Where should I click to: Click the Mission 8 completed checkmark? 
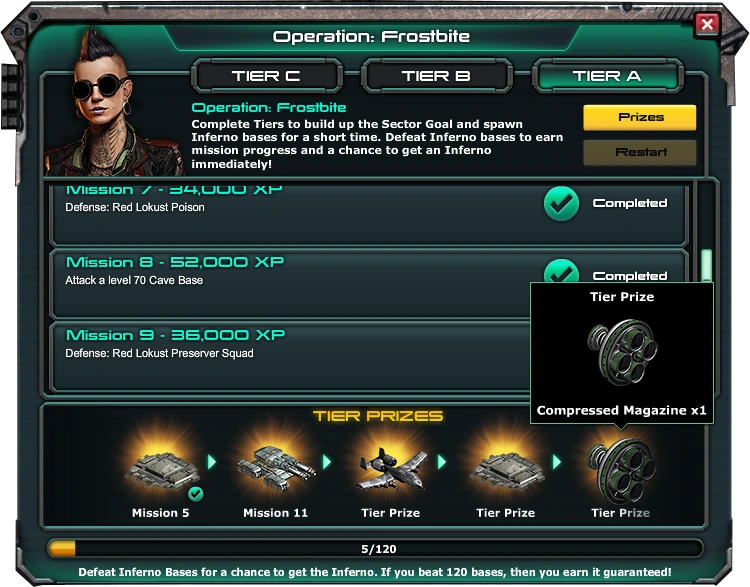[562, 274]
